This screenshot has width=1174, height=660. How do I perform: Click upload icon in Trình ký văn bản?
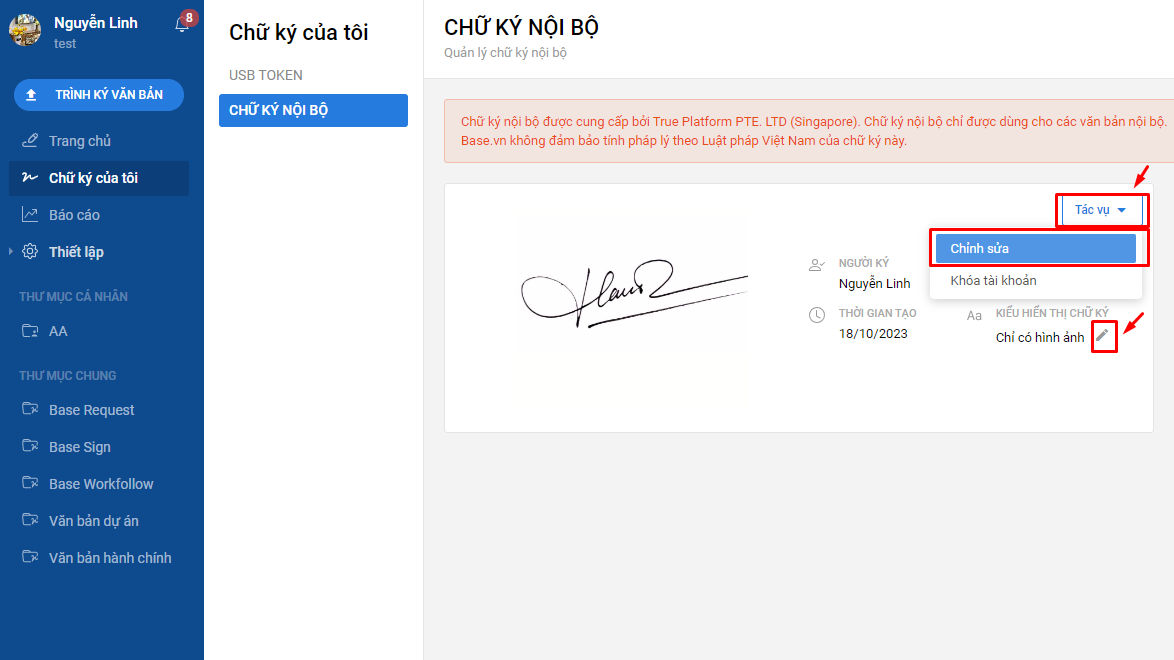[31, 95]
